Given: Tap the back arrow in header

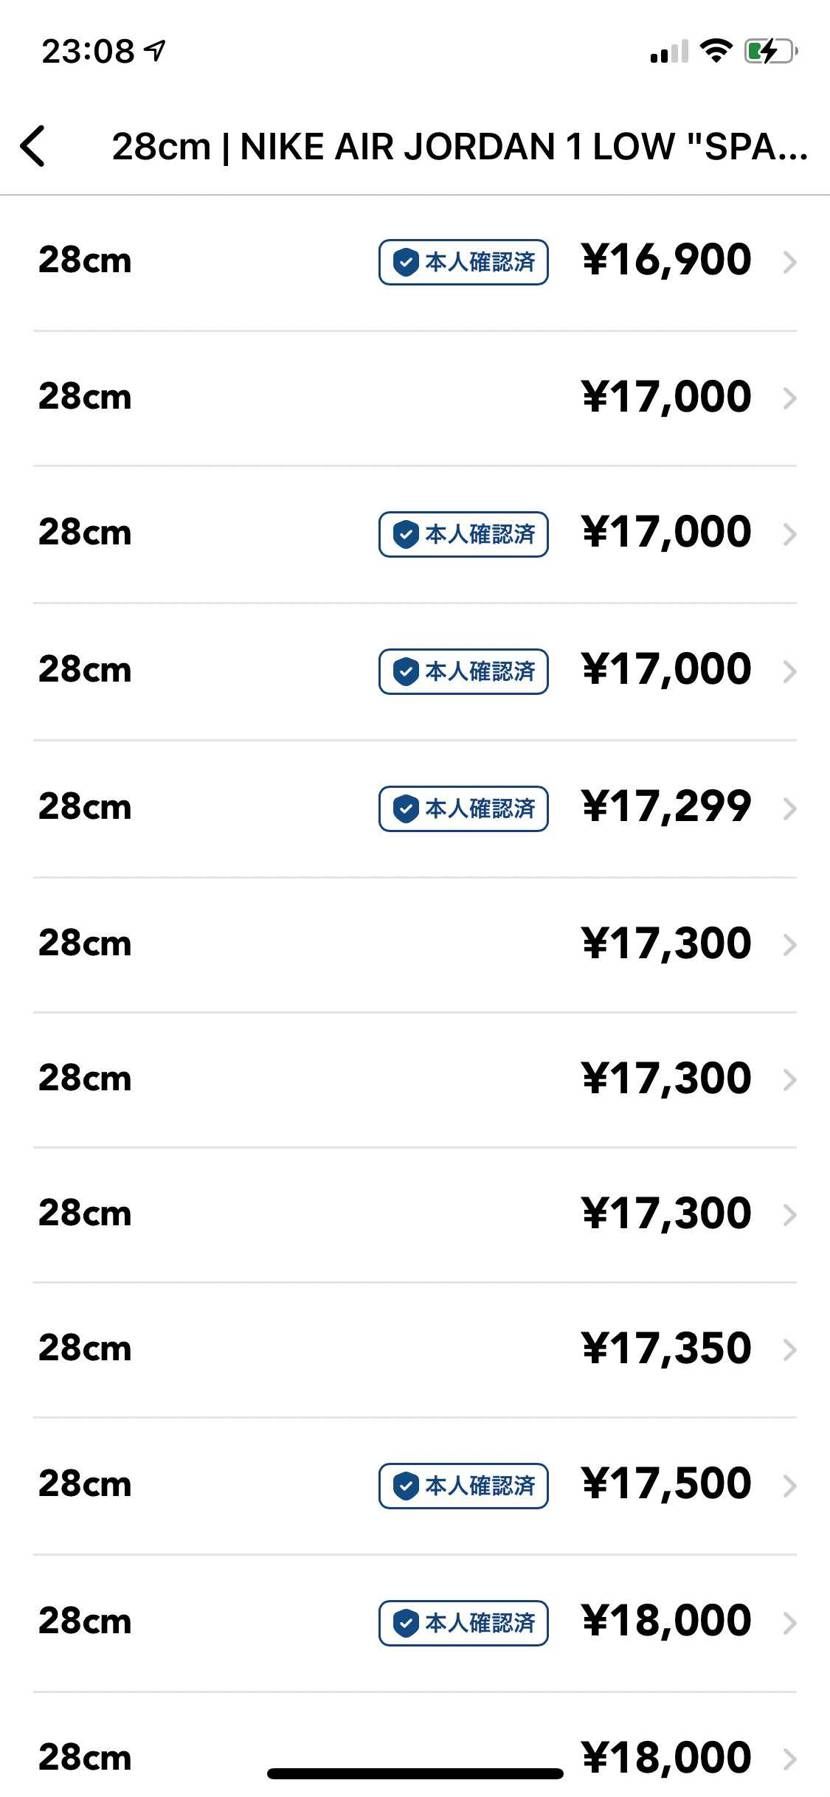Looking at the screenshot, I should 33,146.
